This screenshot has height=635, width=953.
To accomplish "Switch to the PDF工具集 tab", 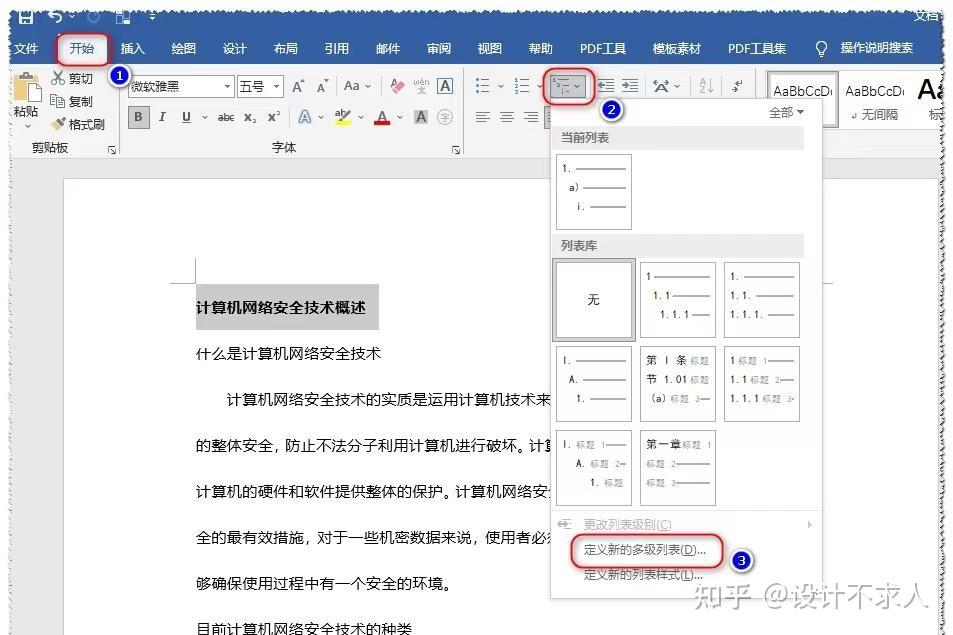I will coord(757,49).
